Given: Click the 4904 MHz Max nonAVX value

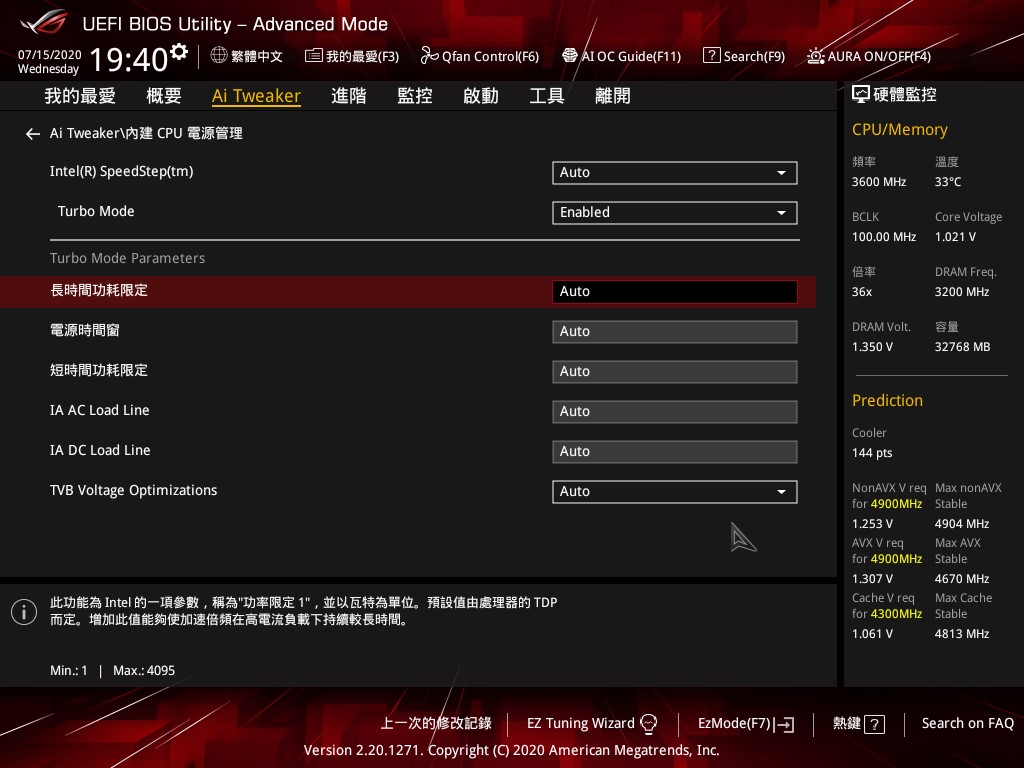Looking at the screenshot, I should pos(962,524).
